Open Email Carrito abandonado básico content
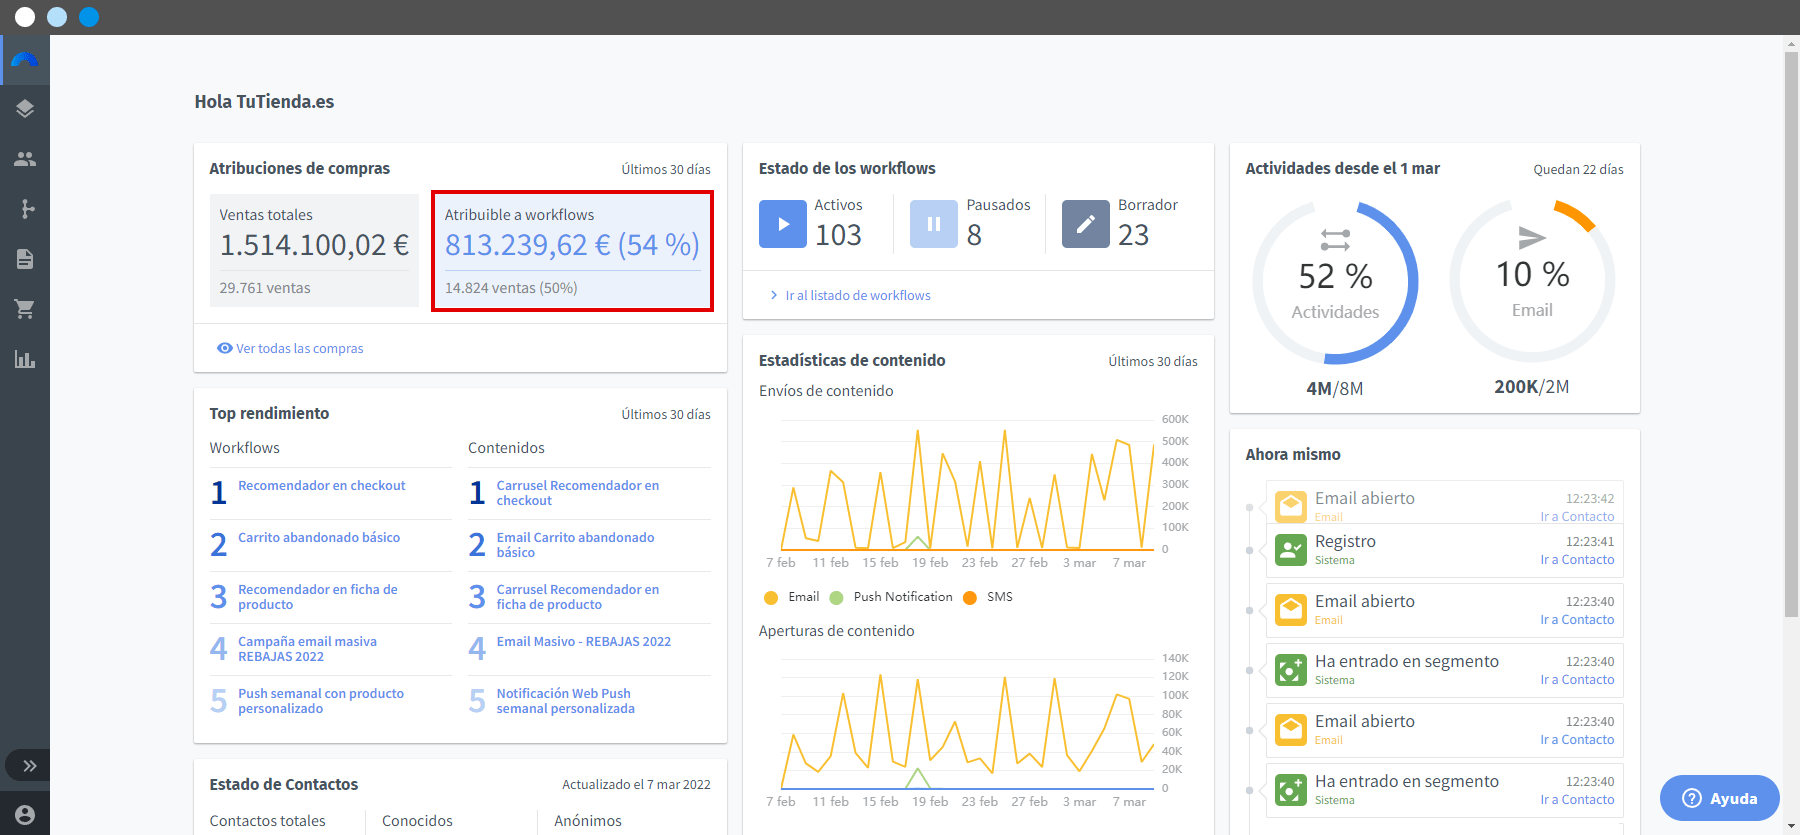This screenshot has width=1800, height=835. (x=576, y=545)
